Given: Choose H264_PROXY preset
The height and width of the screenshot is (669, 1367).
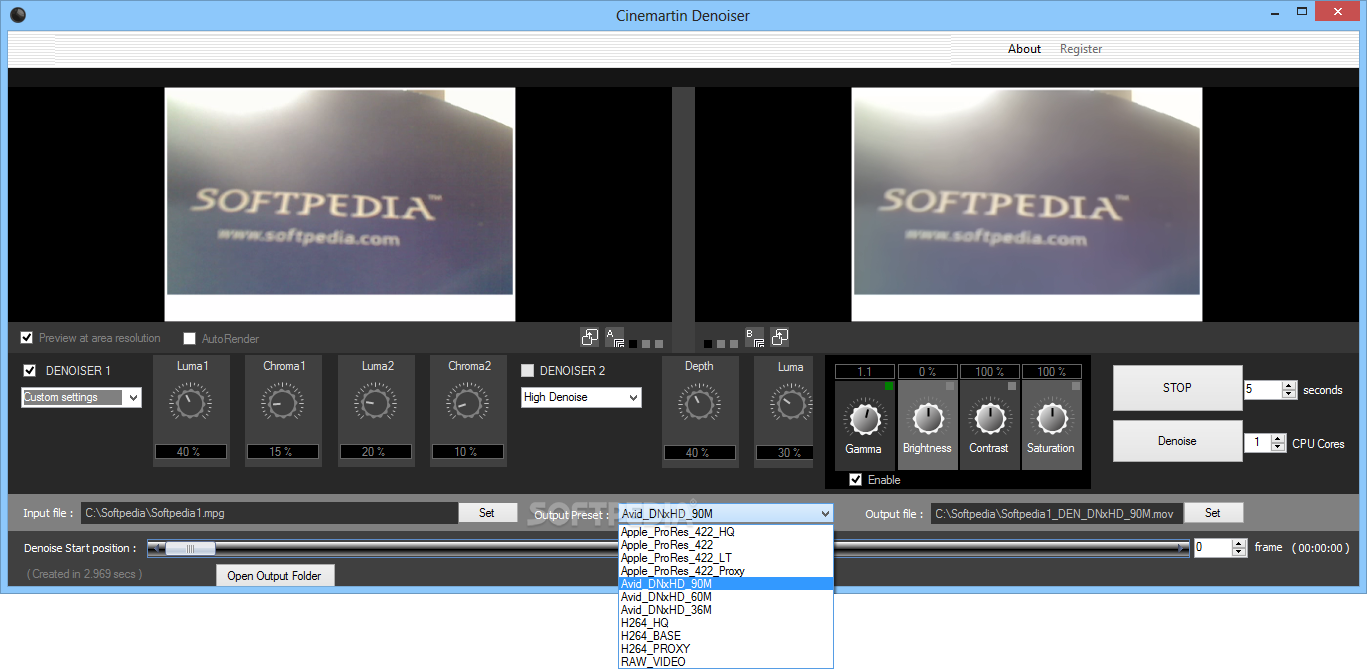Looking at the screenshot, I should point(725,649).
